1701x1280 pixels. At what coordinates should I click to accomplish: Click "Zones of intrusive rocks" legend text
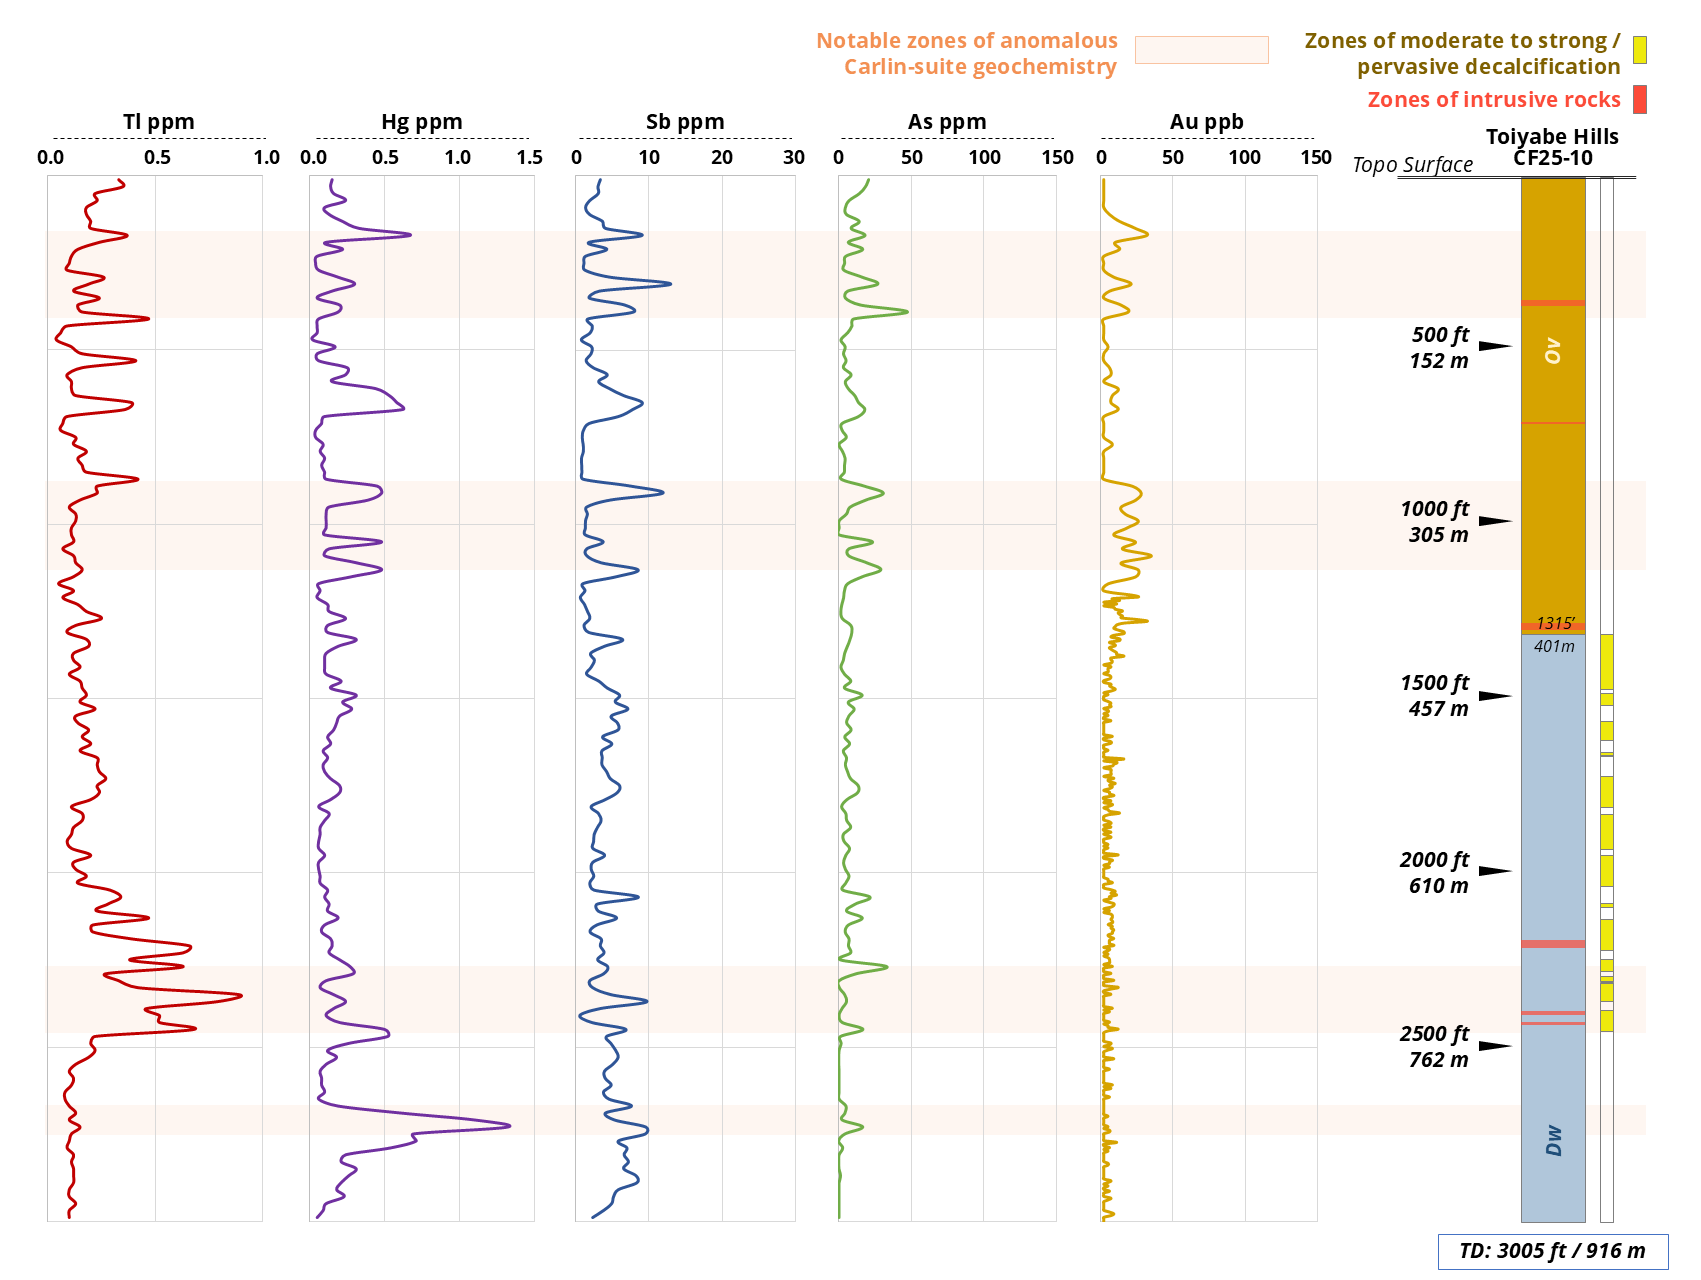point(1494,100)
